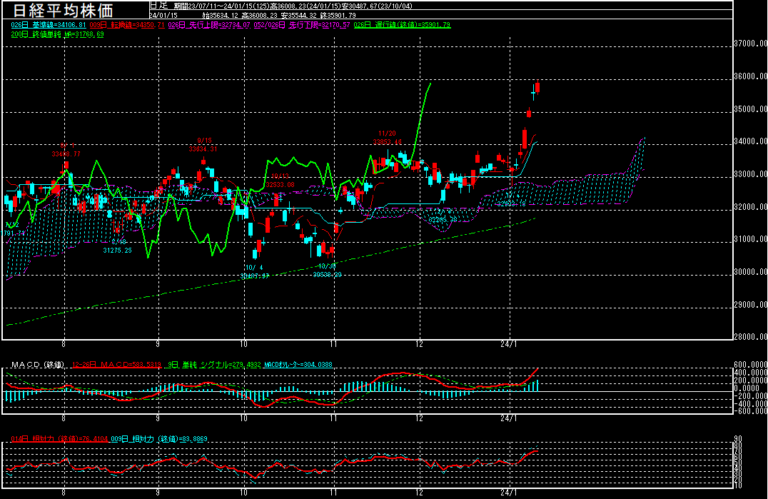The width and height of the screenshot is (768, 499).
Task: Select the cyan 009日 相対力 legend label
Action: [x=159, y=439]
